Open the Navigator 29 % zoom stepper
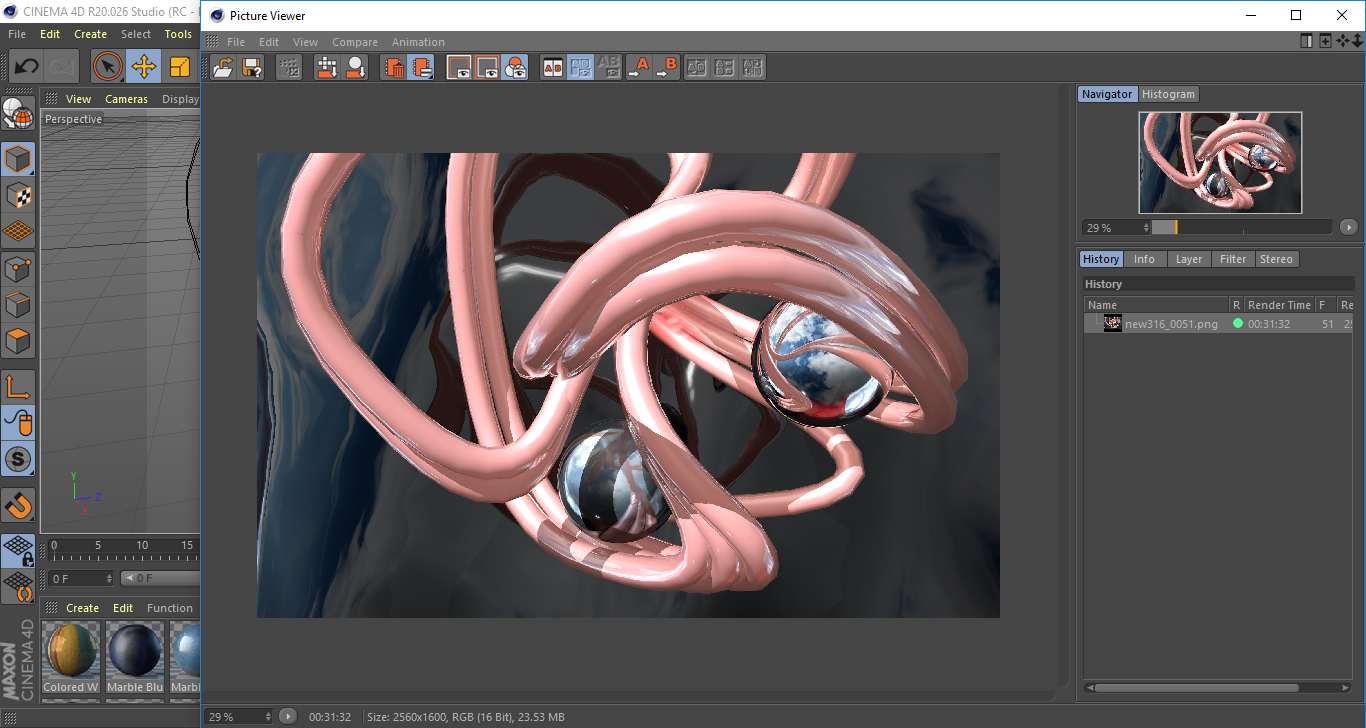Viewport: 1366px width, 728px height. coord(1146,228)
